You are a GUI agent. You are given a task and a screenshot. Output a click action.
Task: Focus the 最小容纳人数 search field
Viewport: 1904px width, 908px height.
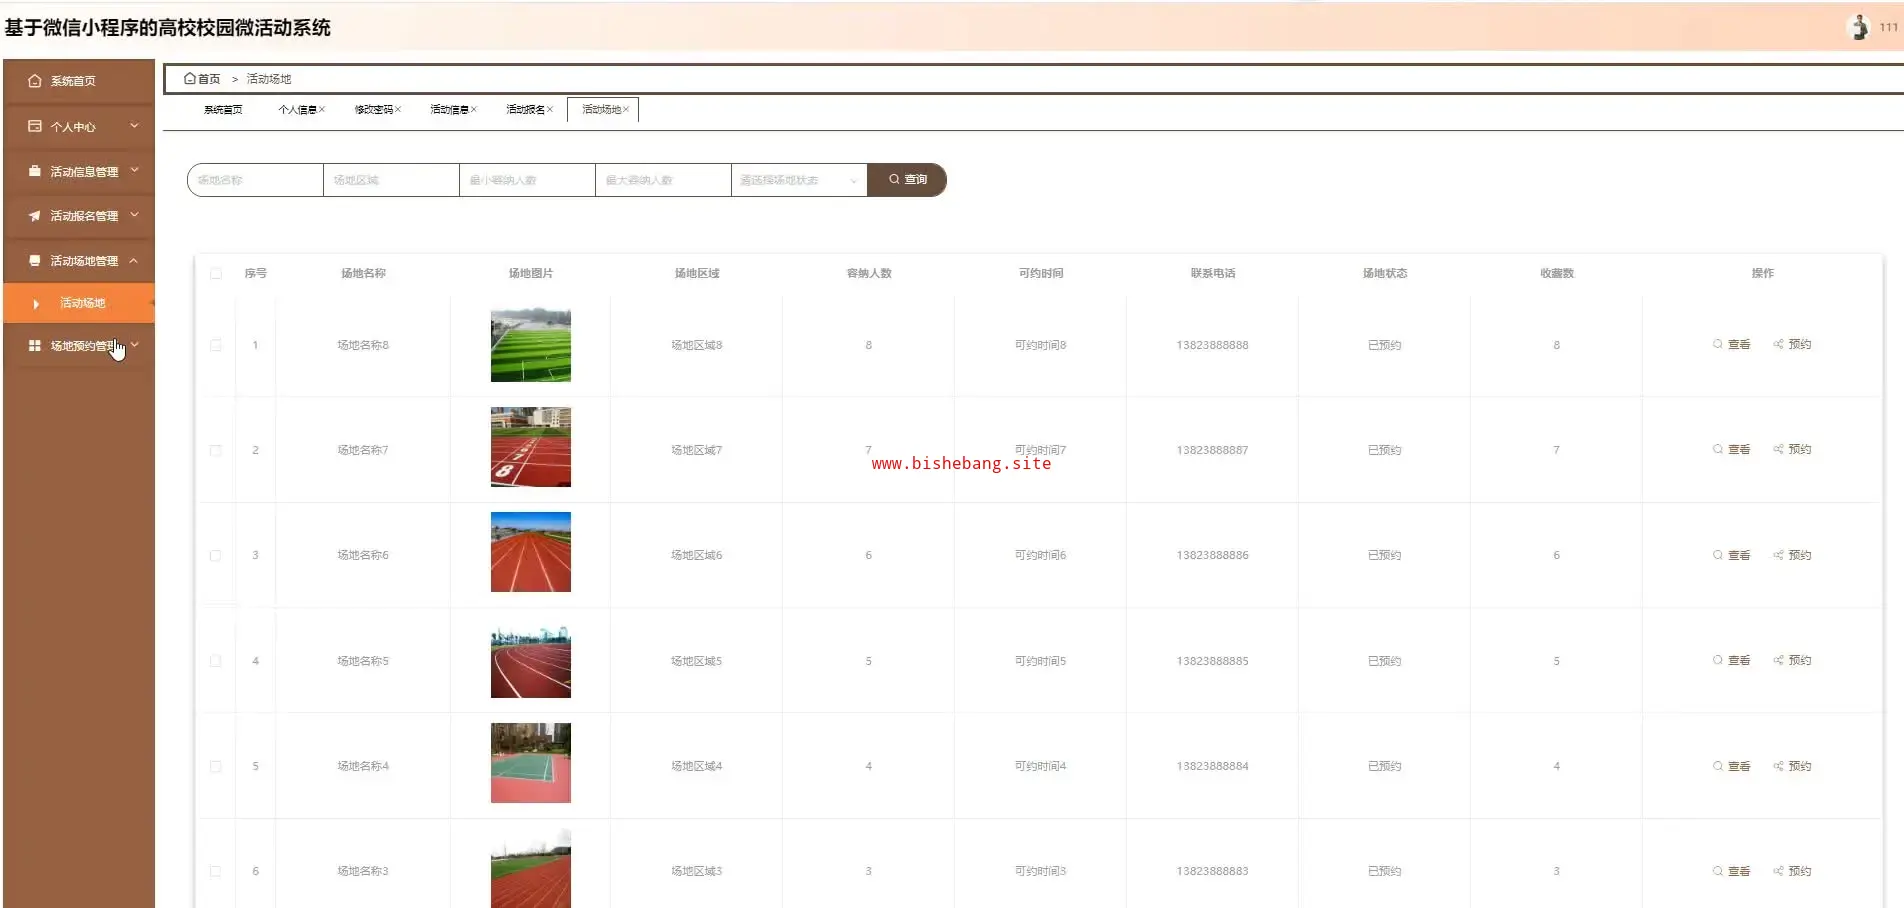(527, 180)
